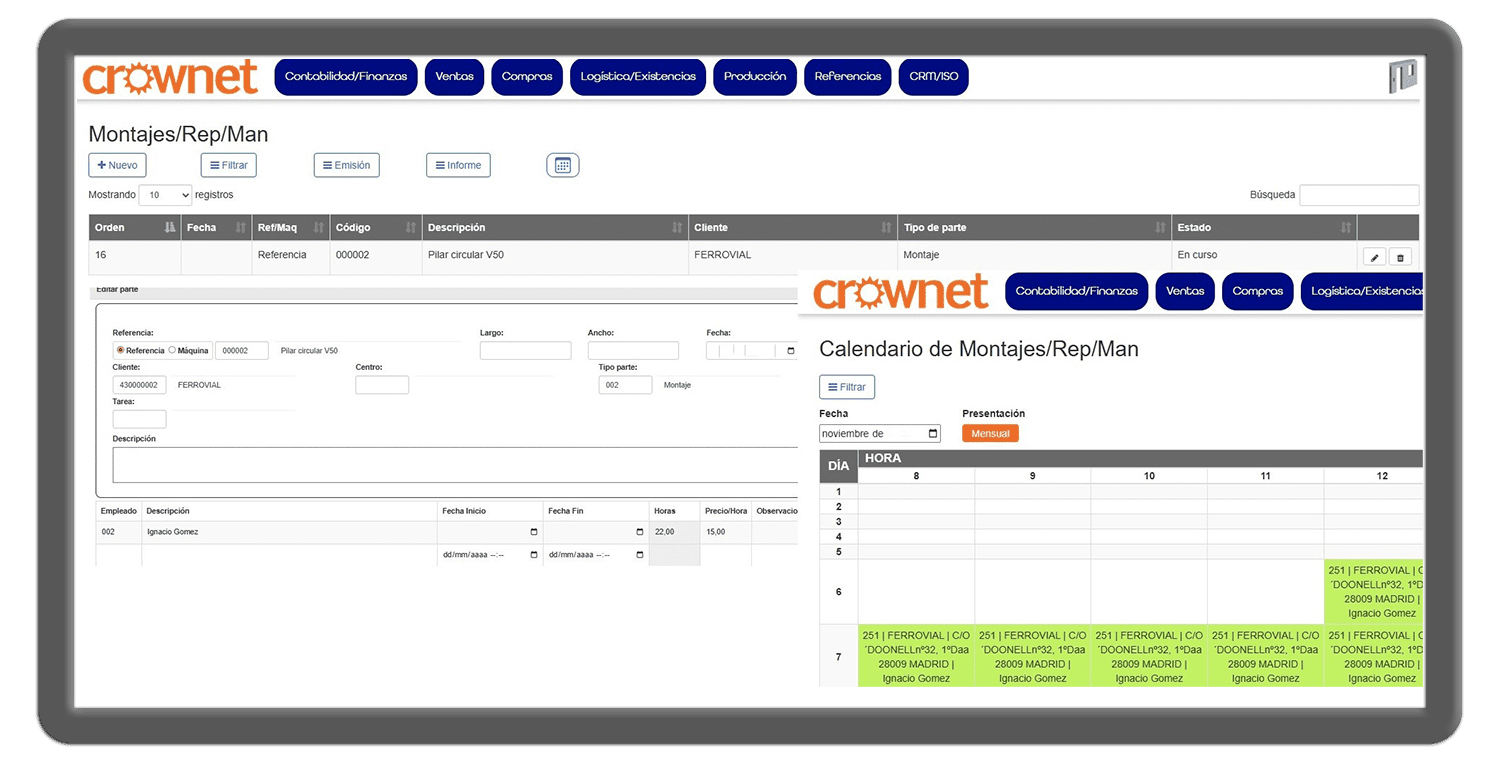Open the records-per-page dropdown showing 10
This screenshot has width=1500, height=763.
tap(165, 196)
